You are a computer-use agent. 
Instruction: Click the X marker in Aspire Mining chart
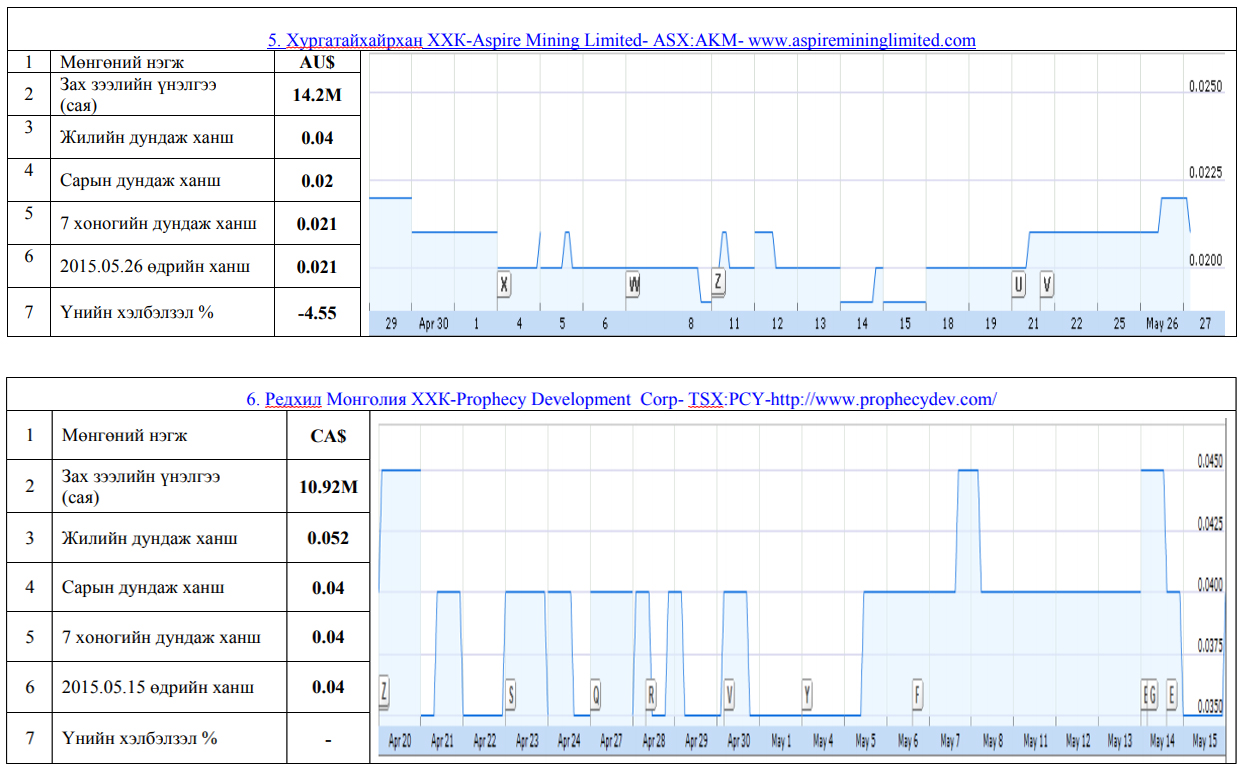pyautogui.click(x=504, y=284)
